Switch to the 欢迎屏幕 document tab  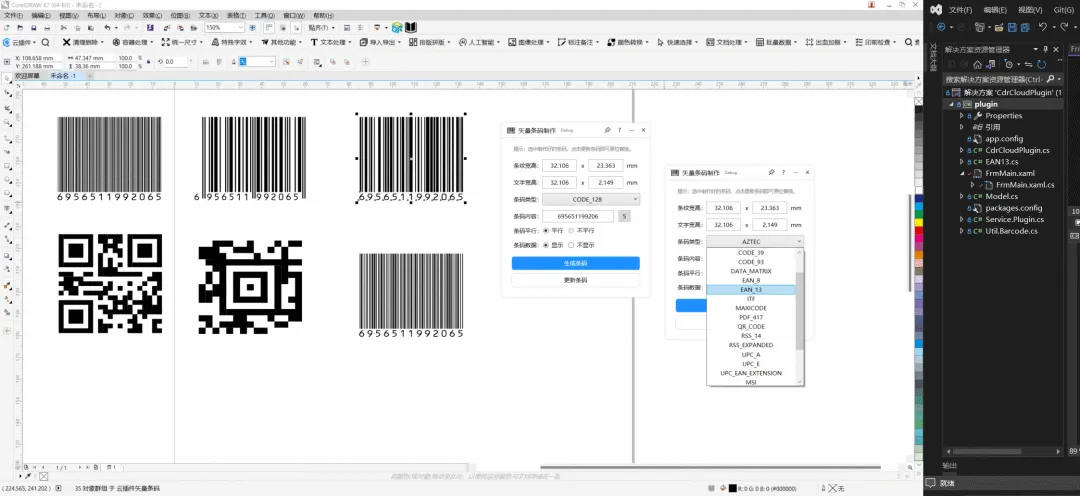point(28,75)
